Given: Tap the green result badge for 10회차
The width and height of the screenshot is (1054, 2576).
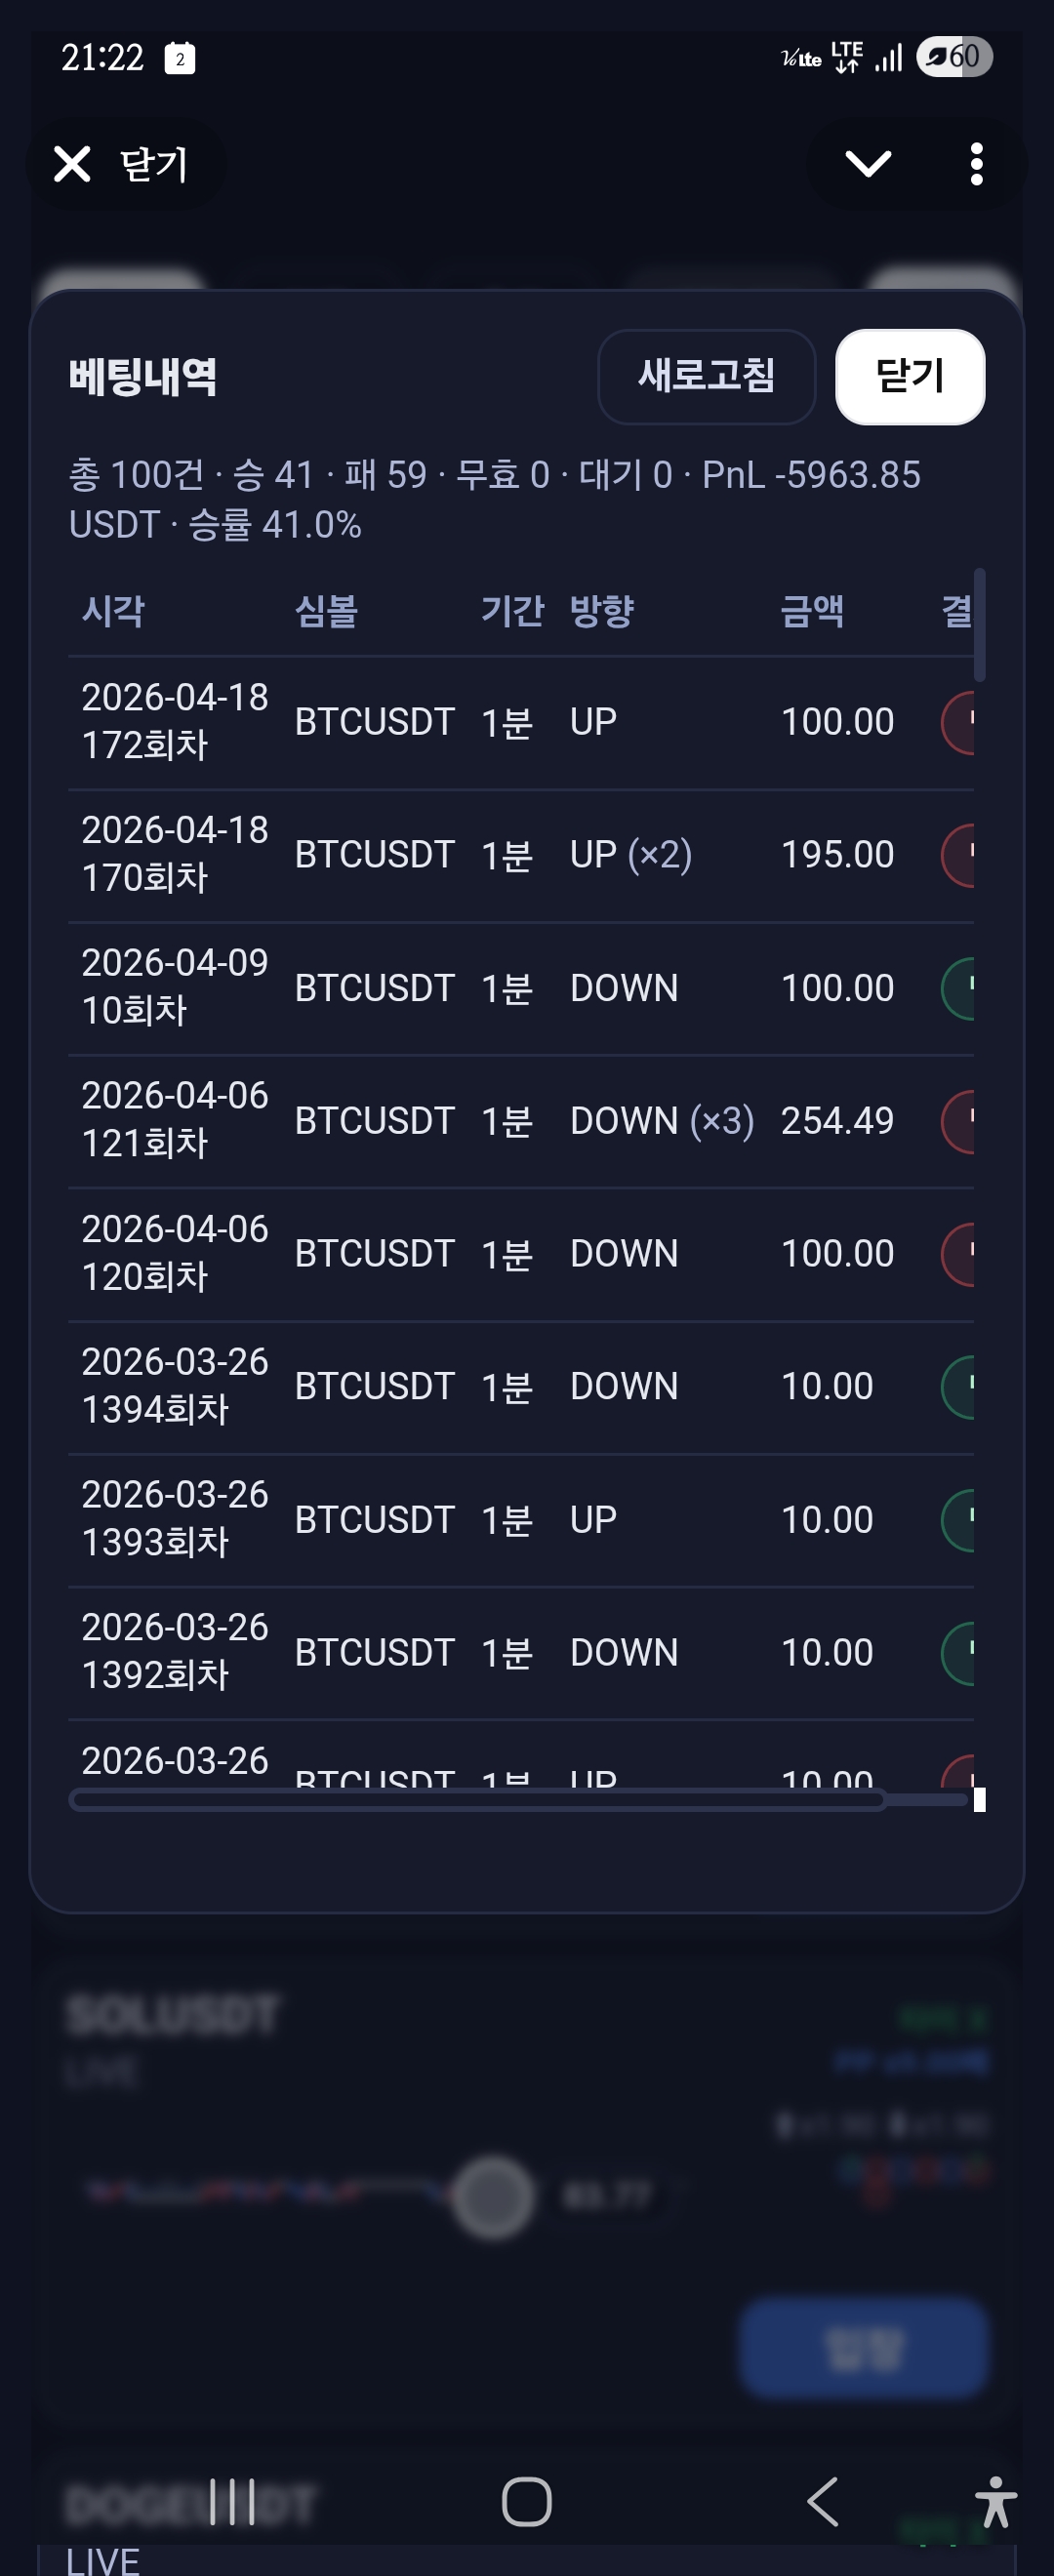Looking at the screenshot, I should coord(958,988).
